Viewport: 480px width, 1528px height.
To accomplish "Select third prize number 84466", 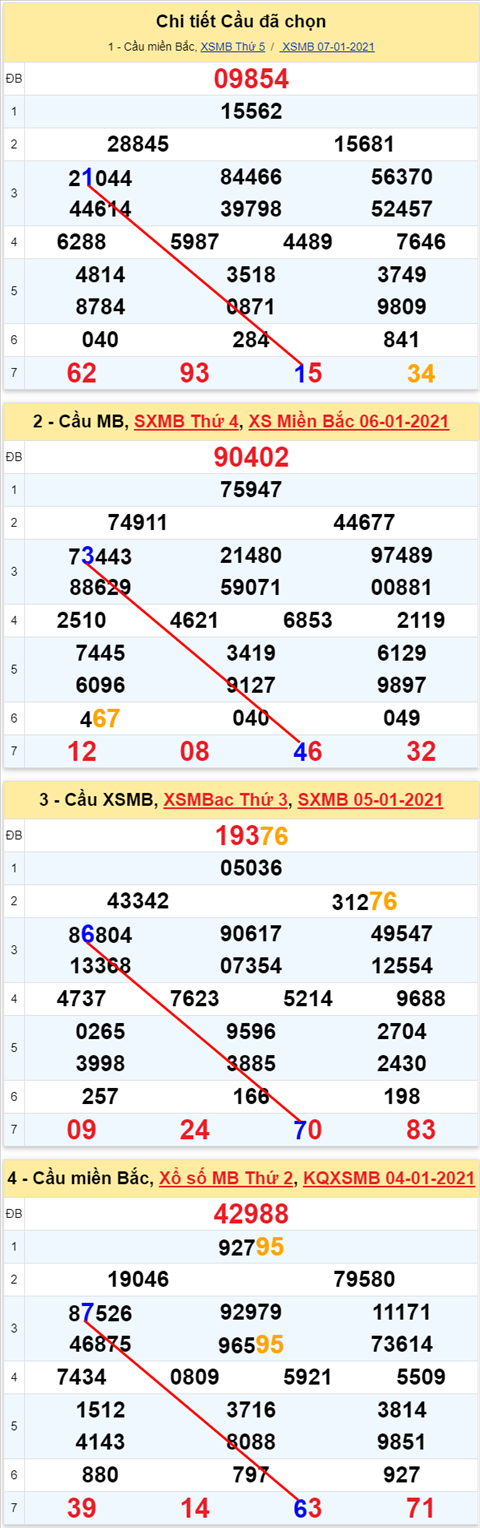I will pyautogui.click(x=251, y=177).
